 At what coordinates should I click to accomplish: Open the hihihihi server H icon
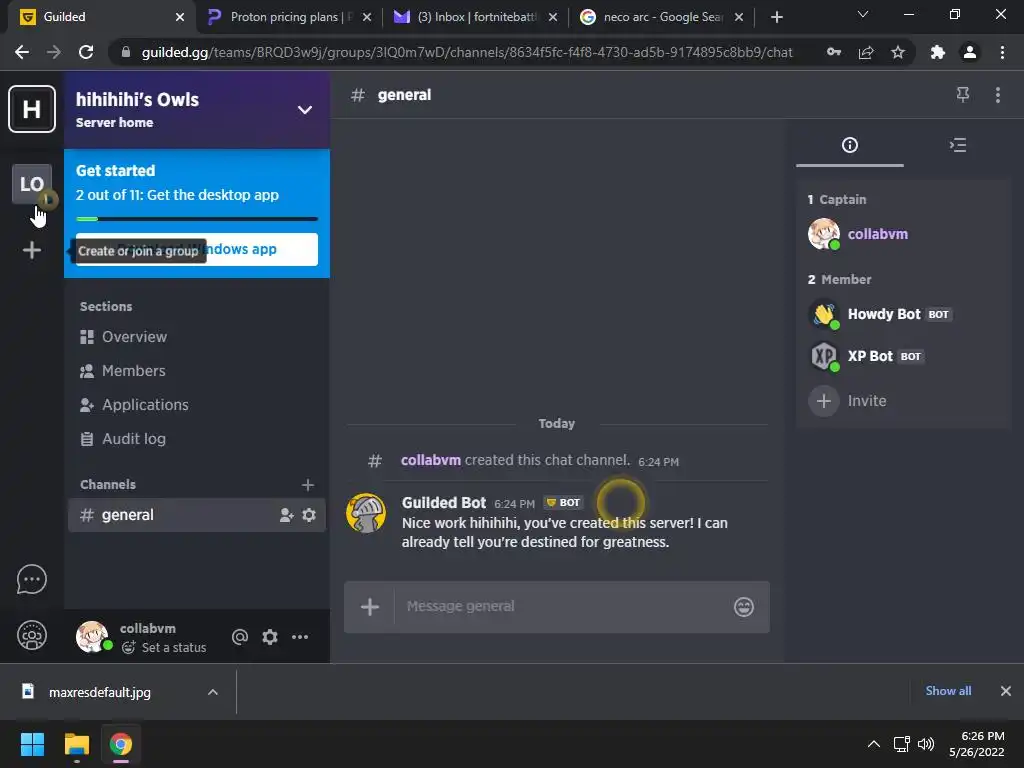(x=31, y=109)
